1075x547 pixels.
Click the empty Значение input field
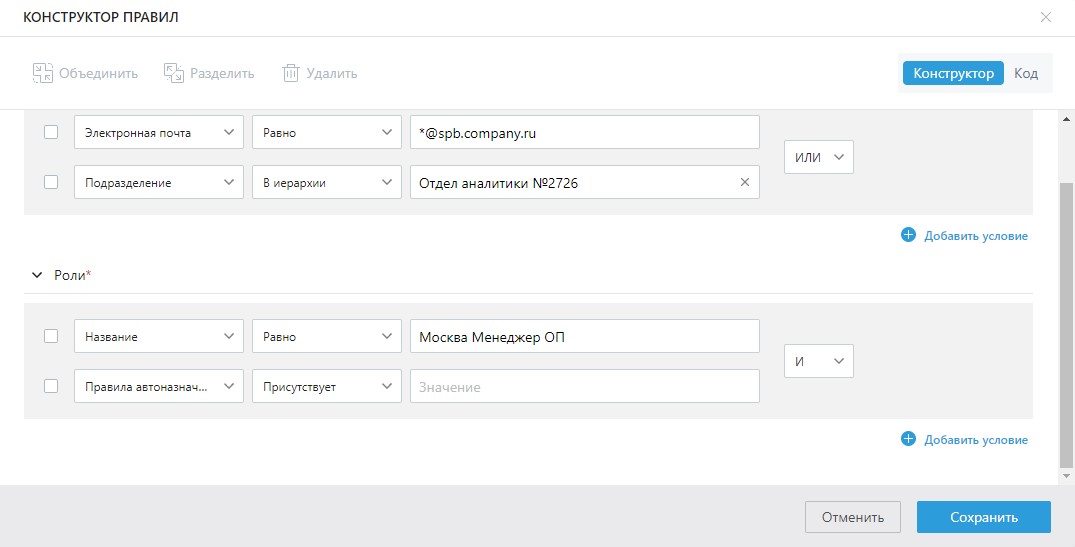coord(584,387)
